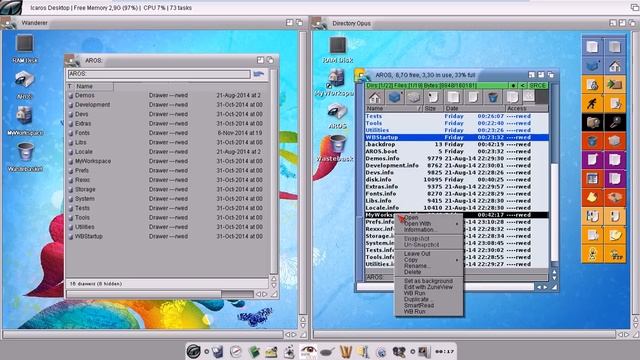
Task: Choose Set as background from context menu
Action: 429,281
